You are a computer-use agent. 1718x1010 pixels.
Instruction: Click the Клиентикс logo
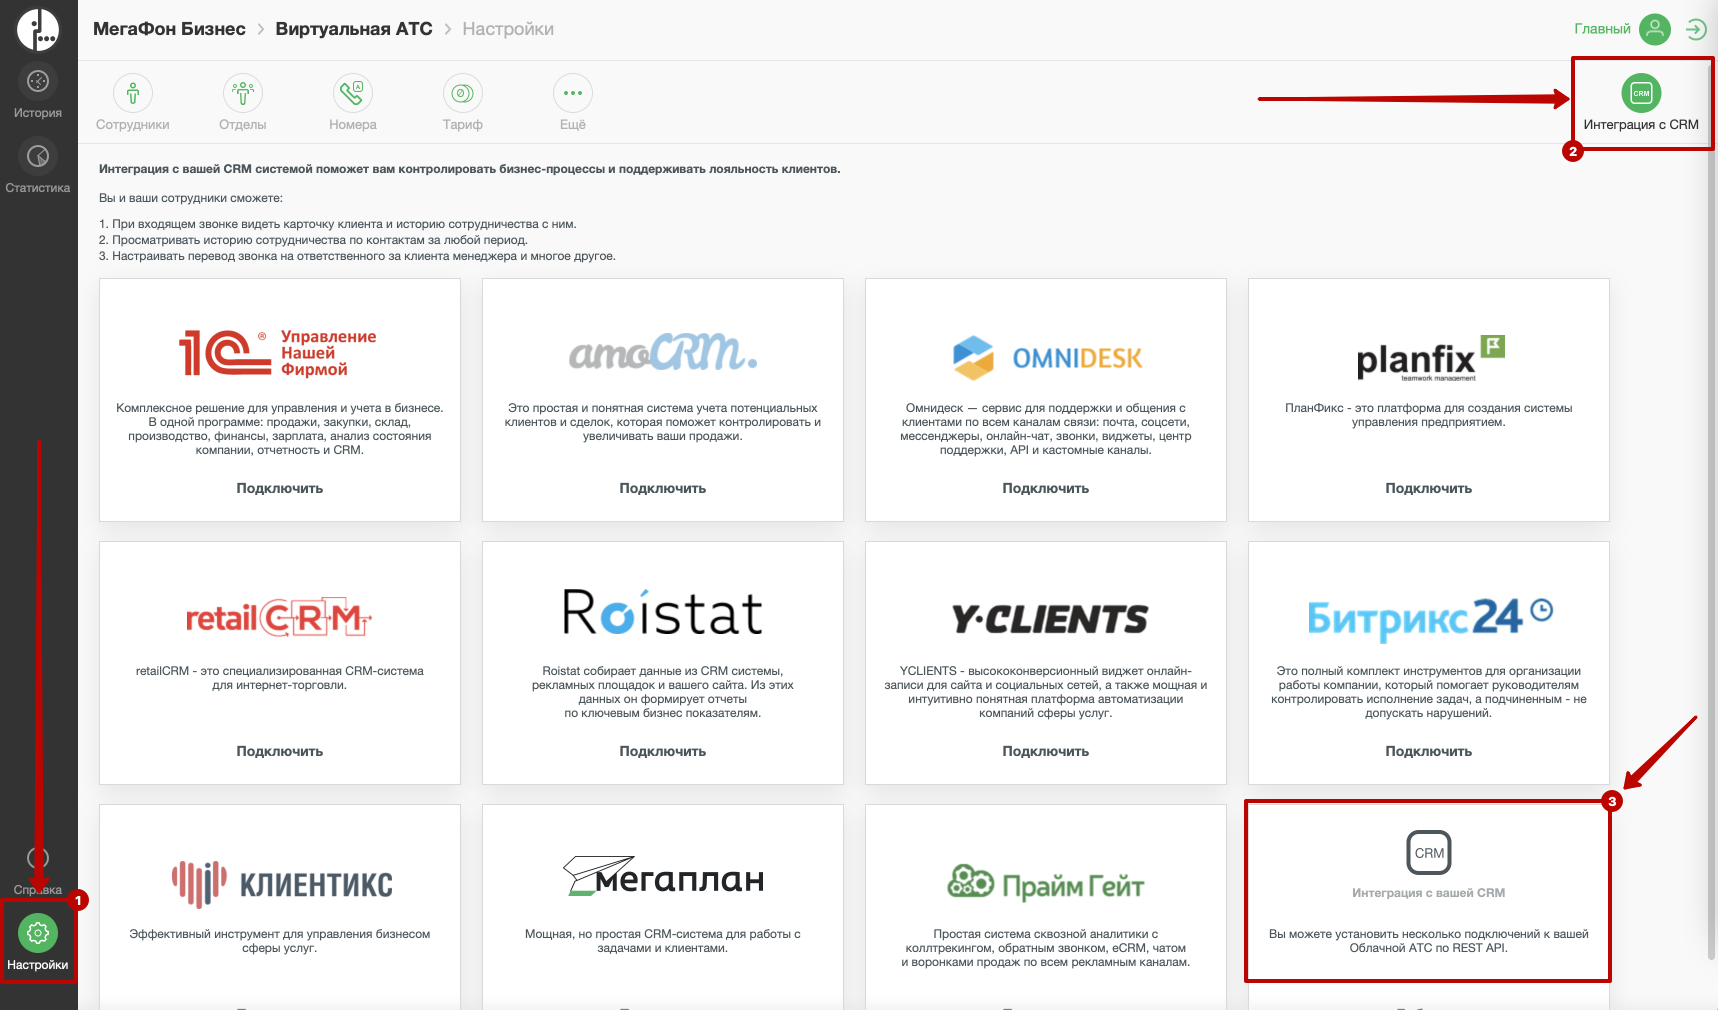(x=282, y=883)
